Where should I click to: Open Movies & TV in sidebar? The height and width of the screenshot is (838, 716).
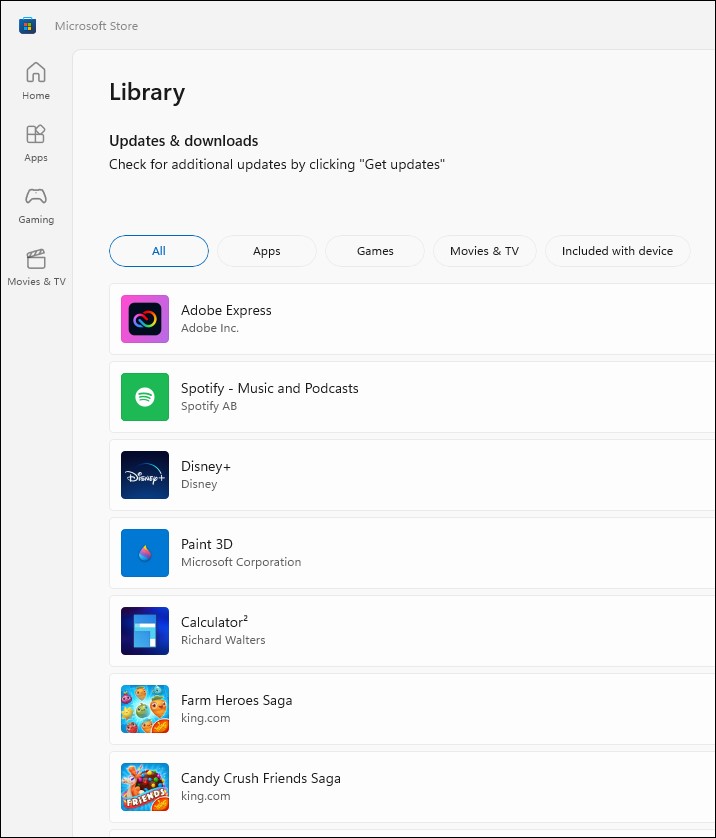click(36, 267)
